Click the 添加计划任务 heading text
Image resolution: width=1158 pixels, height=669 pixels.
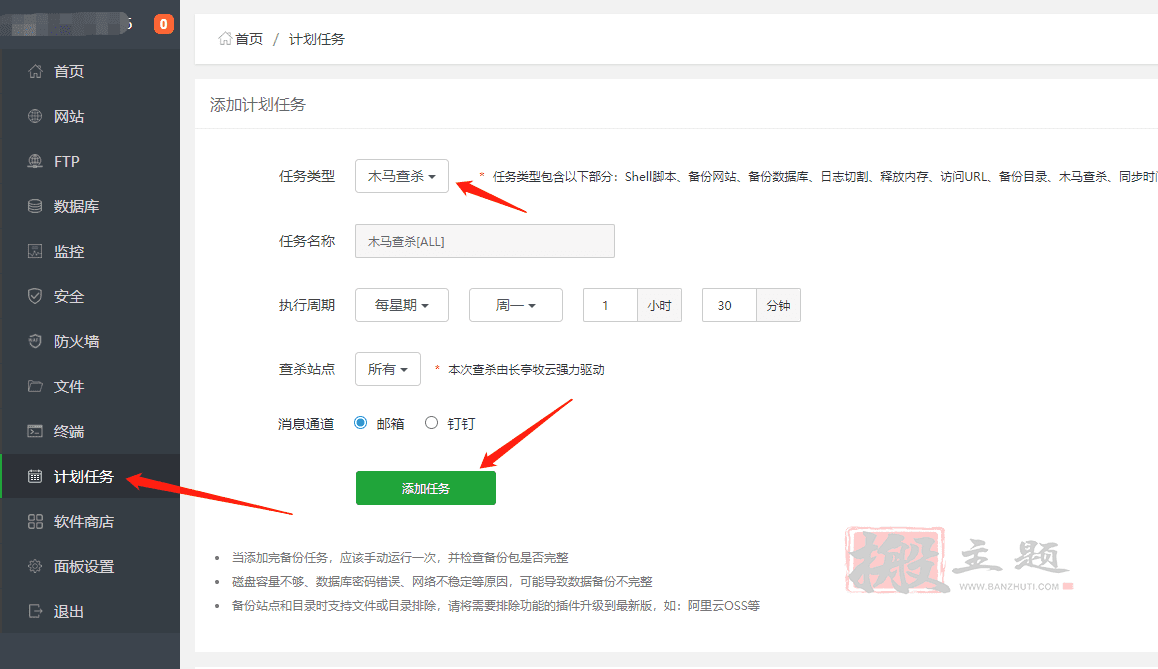pyautogui.click(x=258, y=105)
